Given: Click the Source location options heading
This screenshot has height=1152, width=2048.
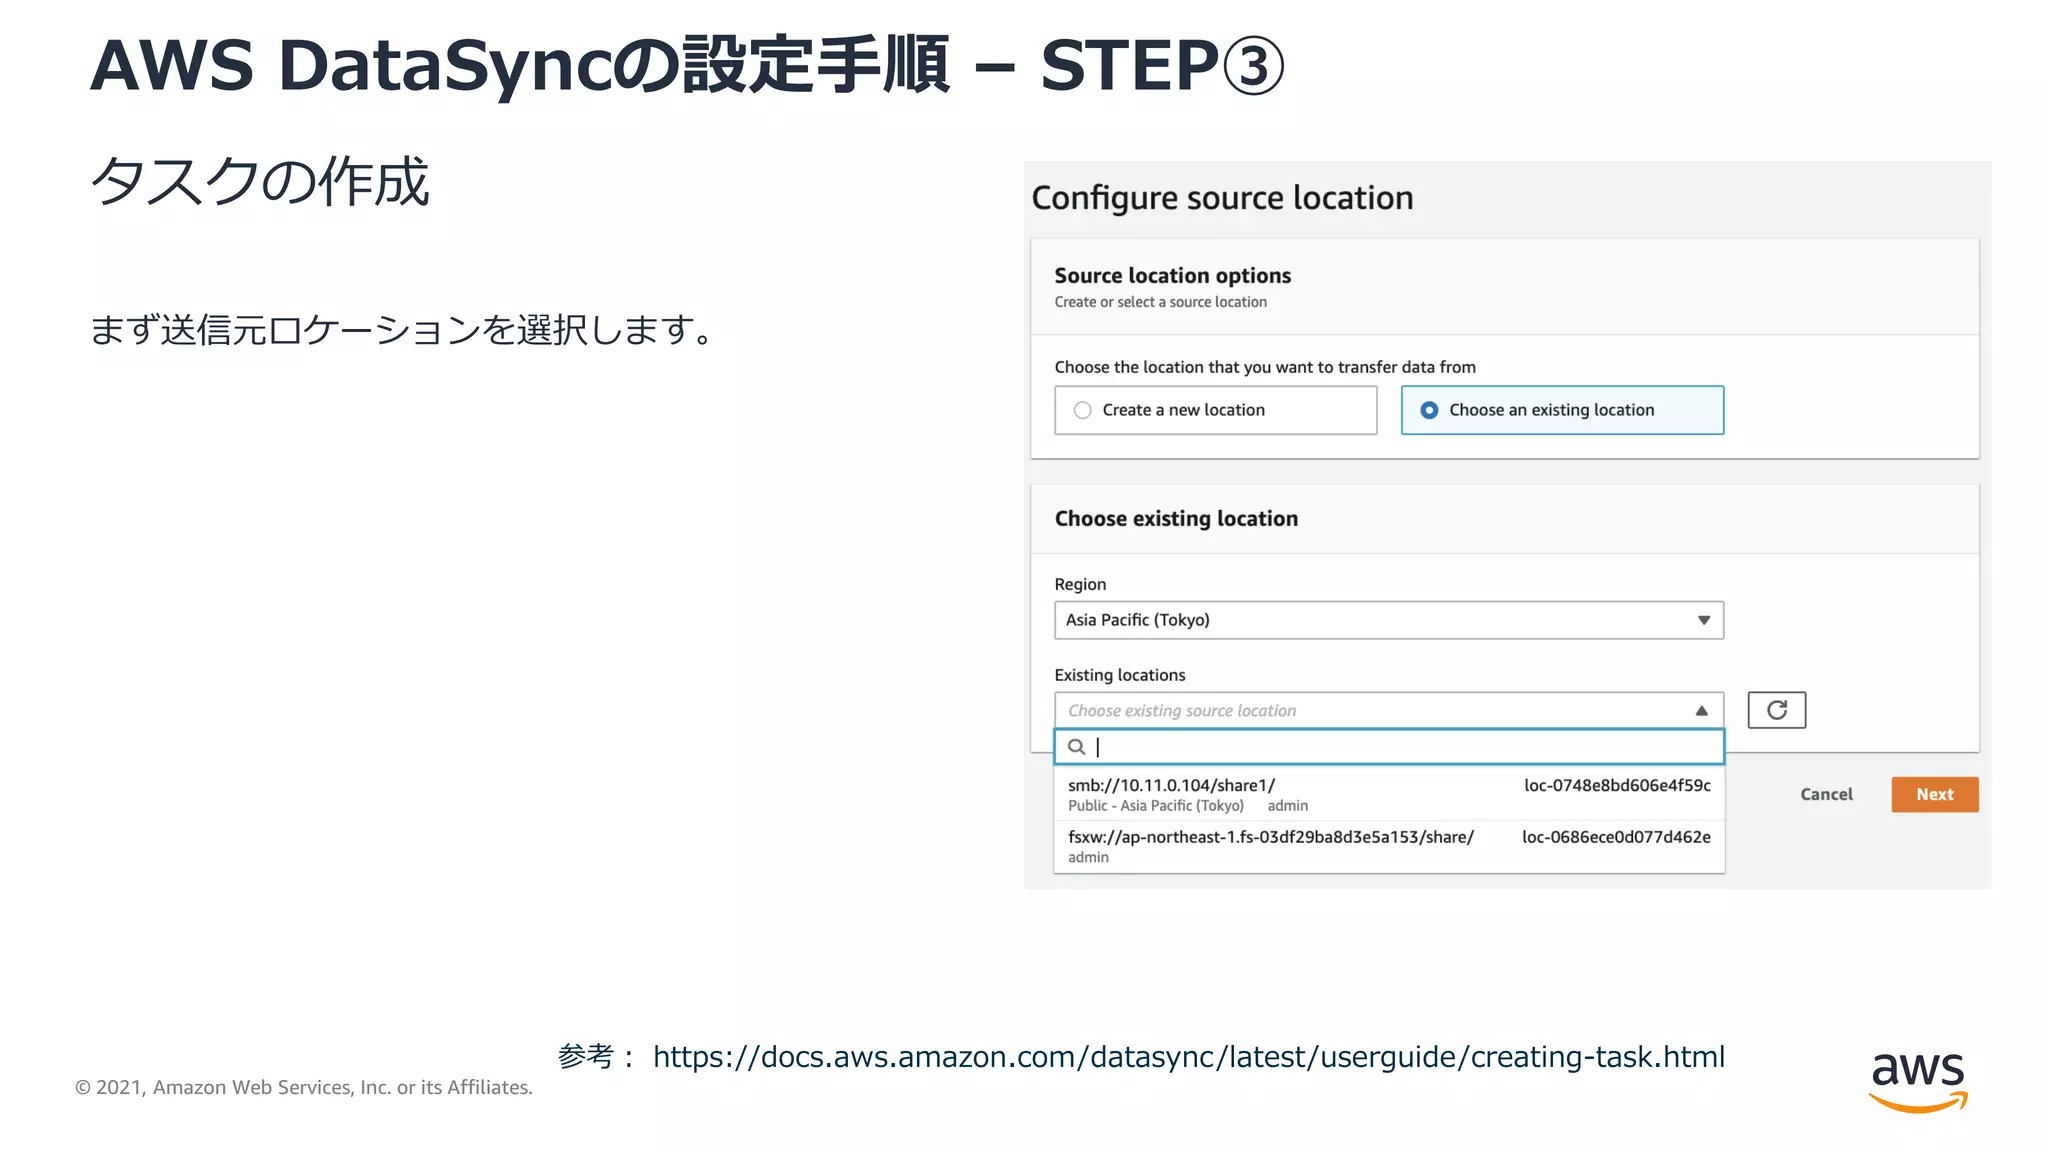Looking at the screenshot, I should click(1172, 275).
